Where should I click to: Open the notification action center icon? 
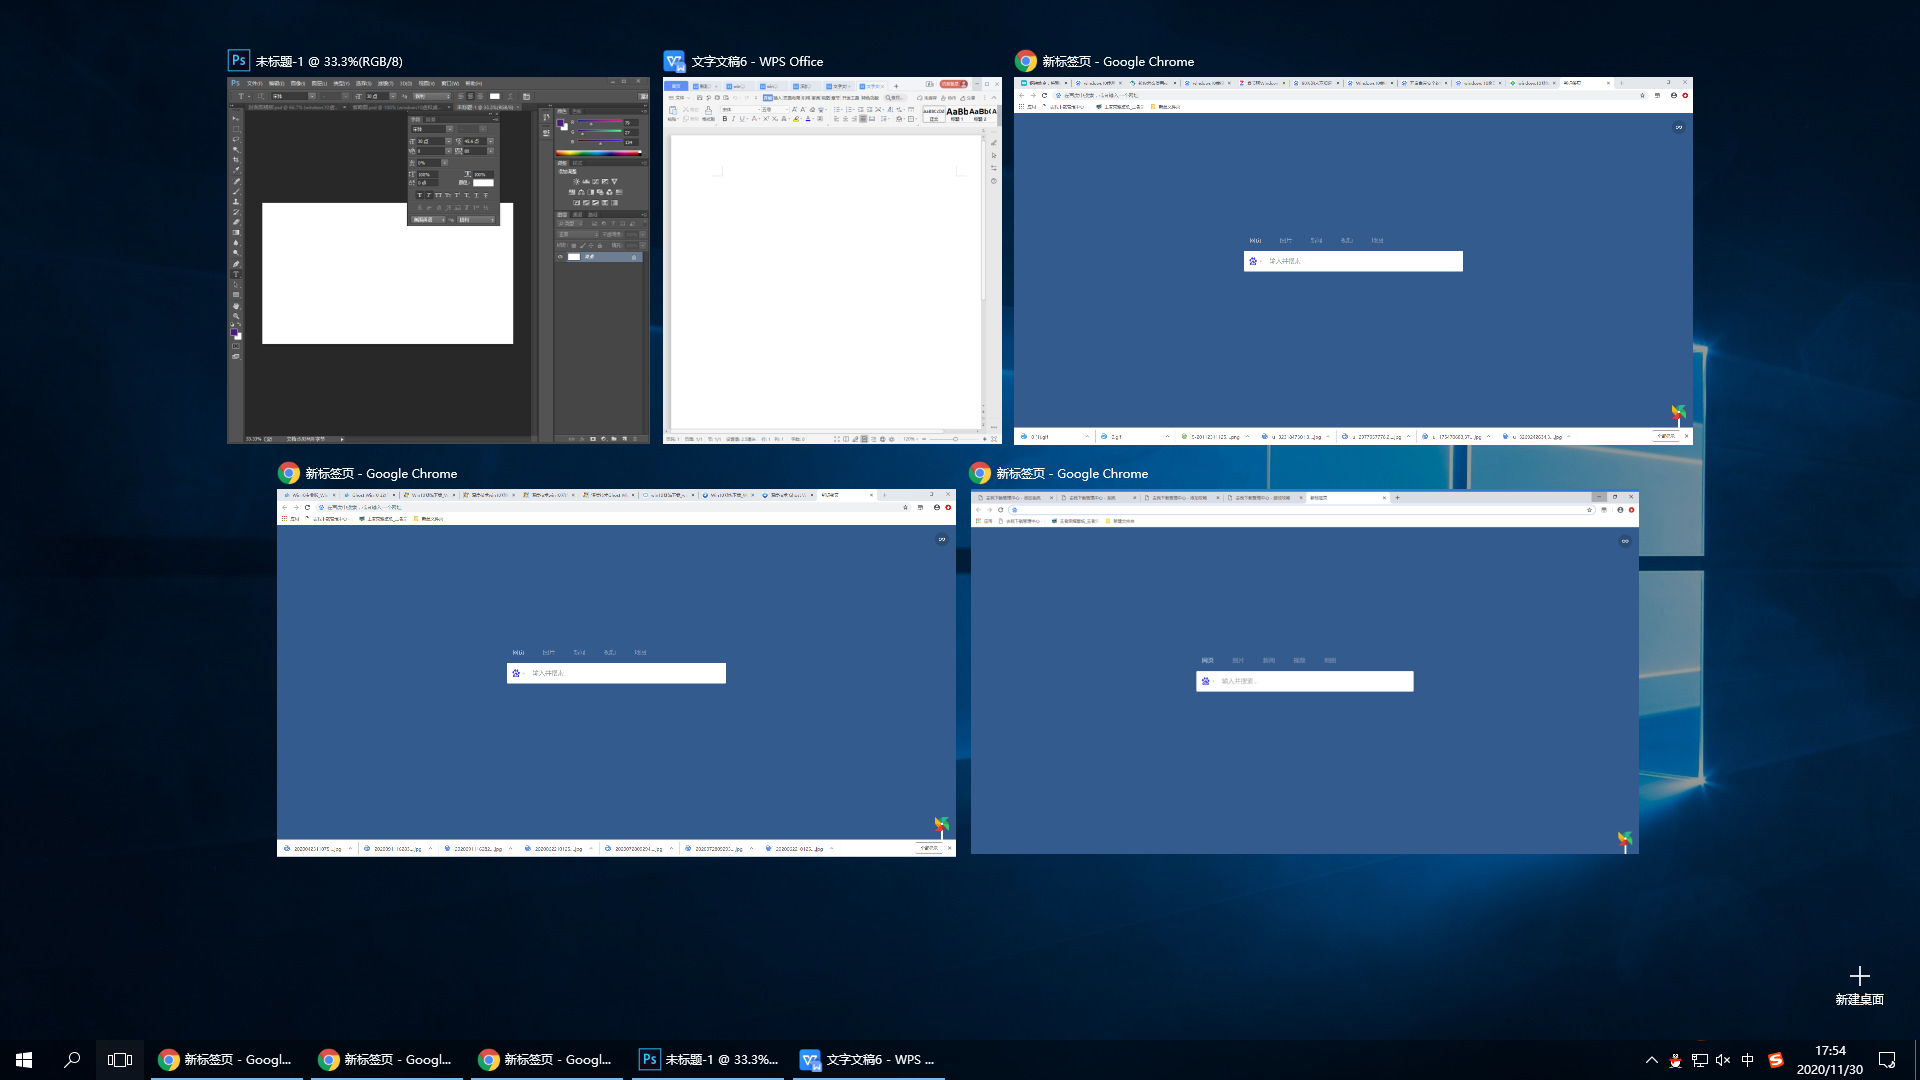pos(1887,1060)
